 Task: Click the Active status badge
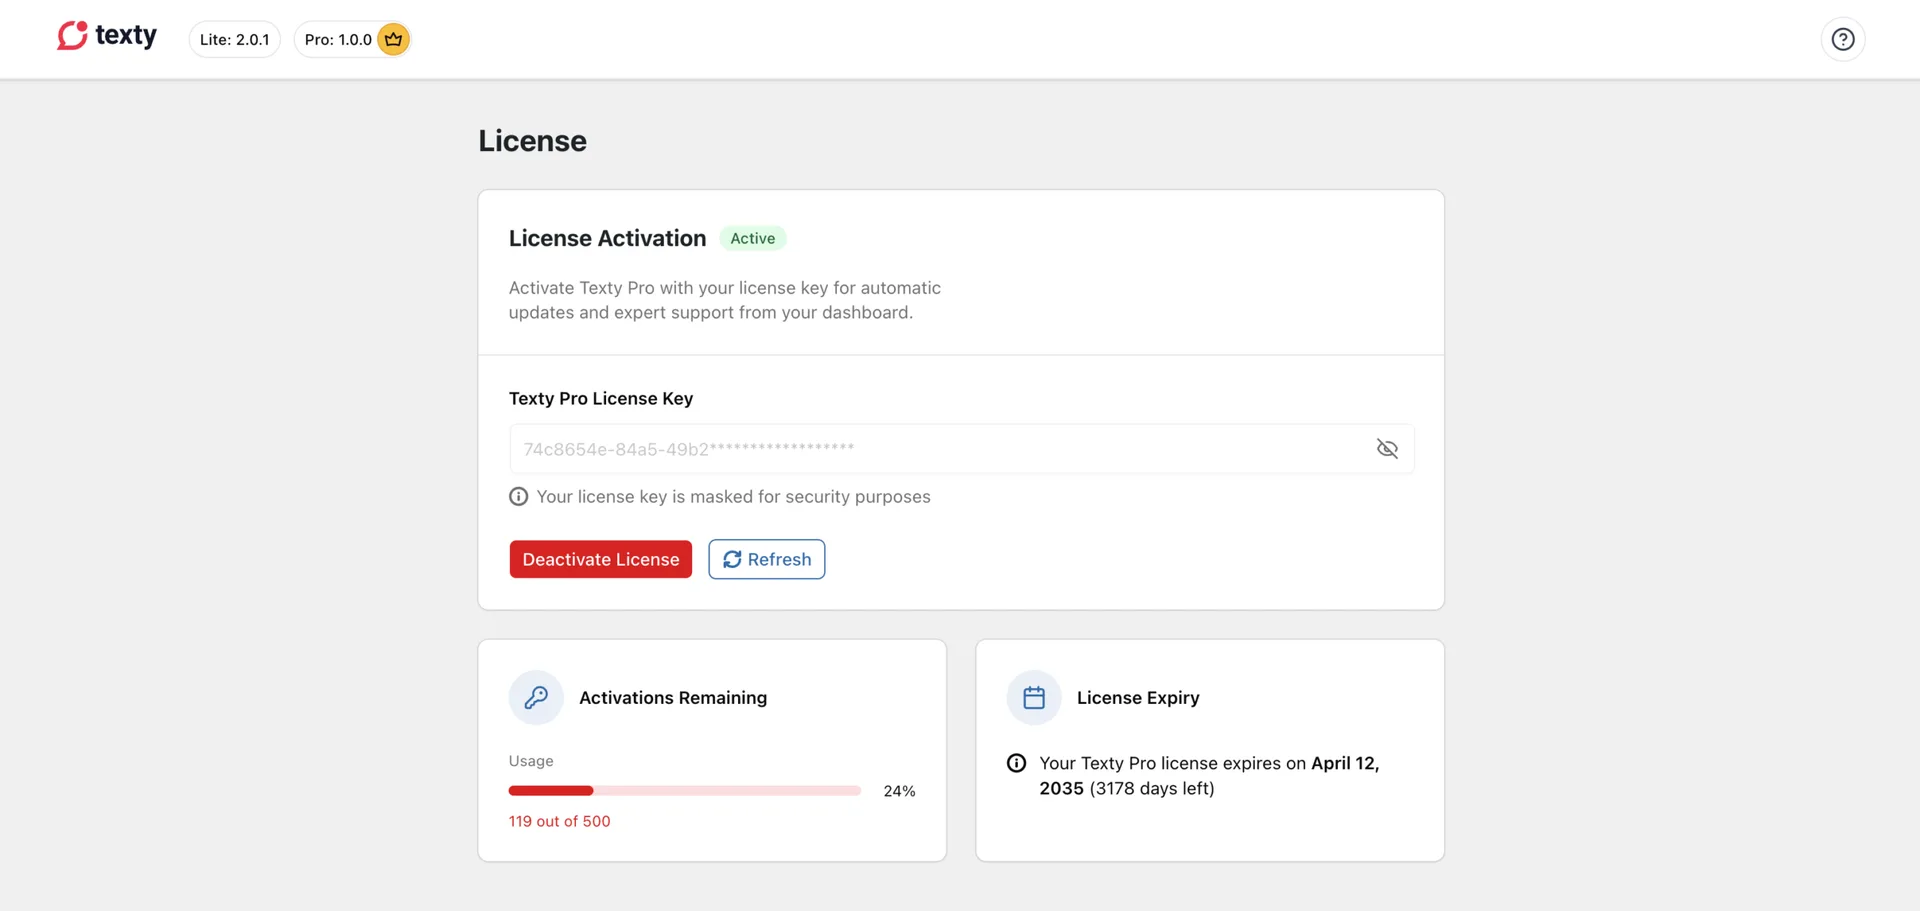[752, 238]
